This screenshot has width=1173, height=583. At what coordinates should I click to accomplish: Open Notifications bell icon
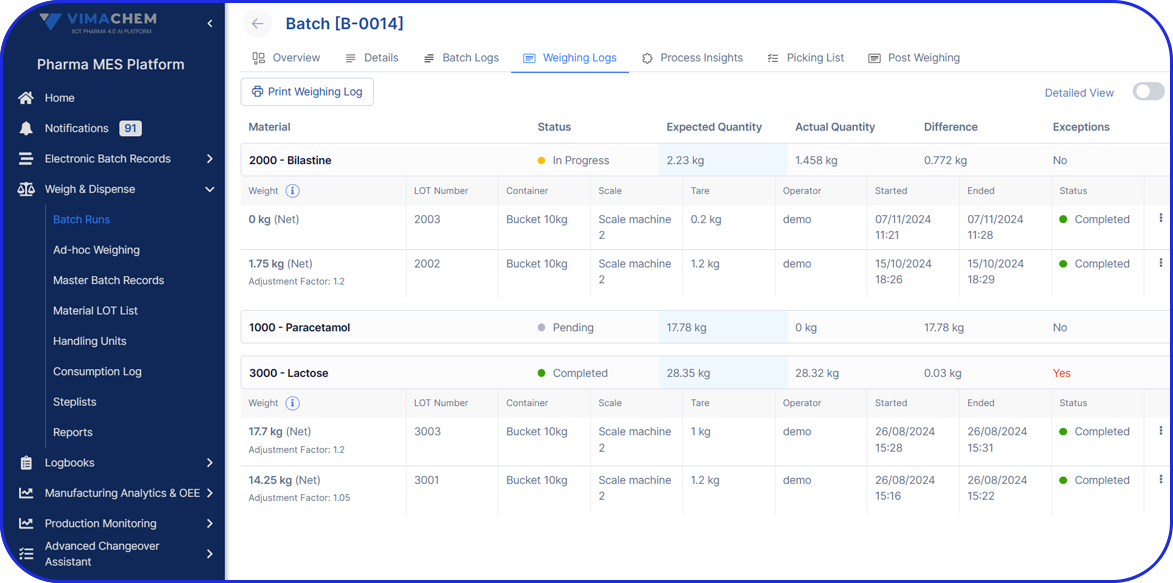point(26,128)
